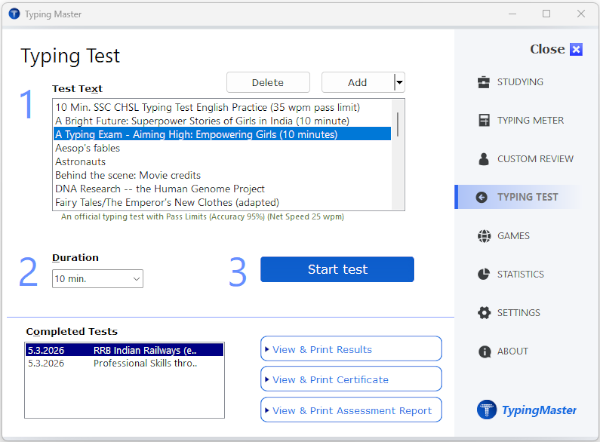The width and height of the screenshot is (600, 442).
Task: Select the TYPING TEST menu item
Action: point(527,197)
